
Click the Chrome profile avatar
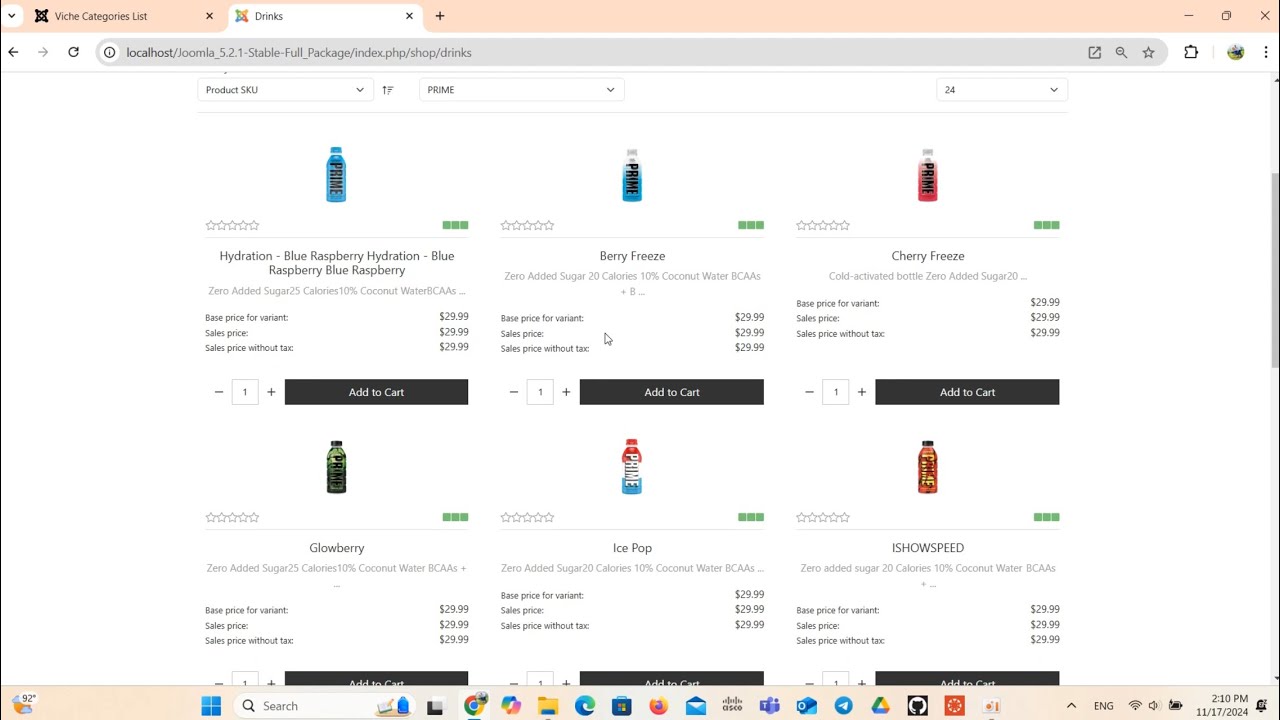[x=1236, y=52]
